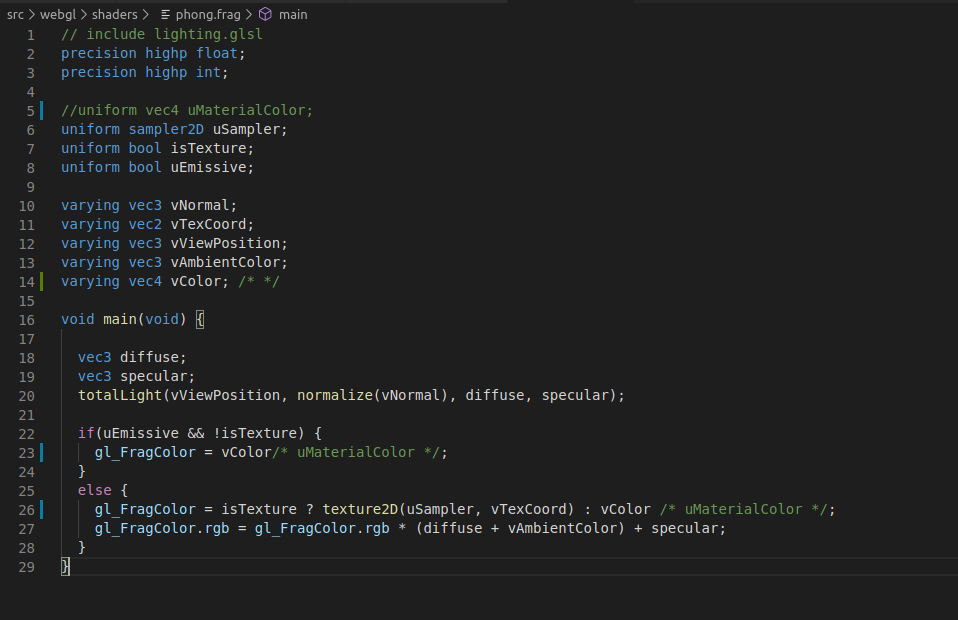The image size is (958, 620).
Task: Click 'gl_FragColor.rgb' at start of line 27
Action: pyautogui.click(x=162, y=528)
